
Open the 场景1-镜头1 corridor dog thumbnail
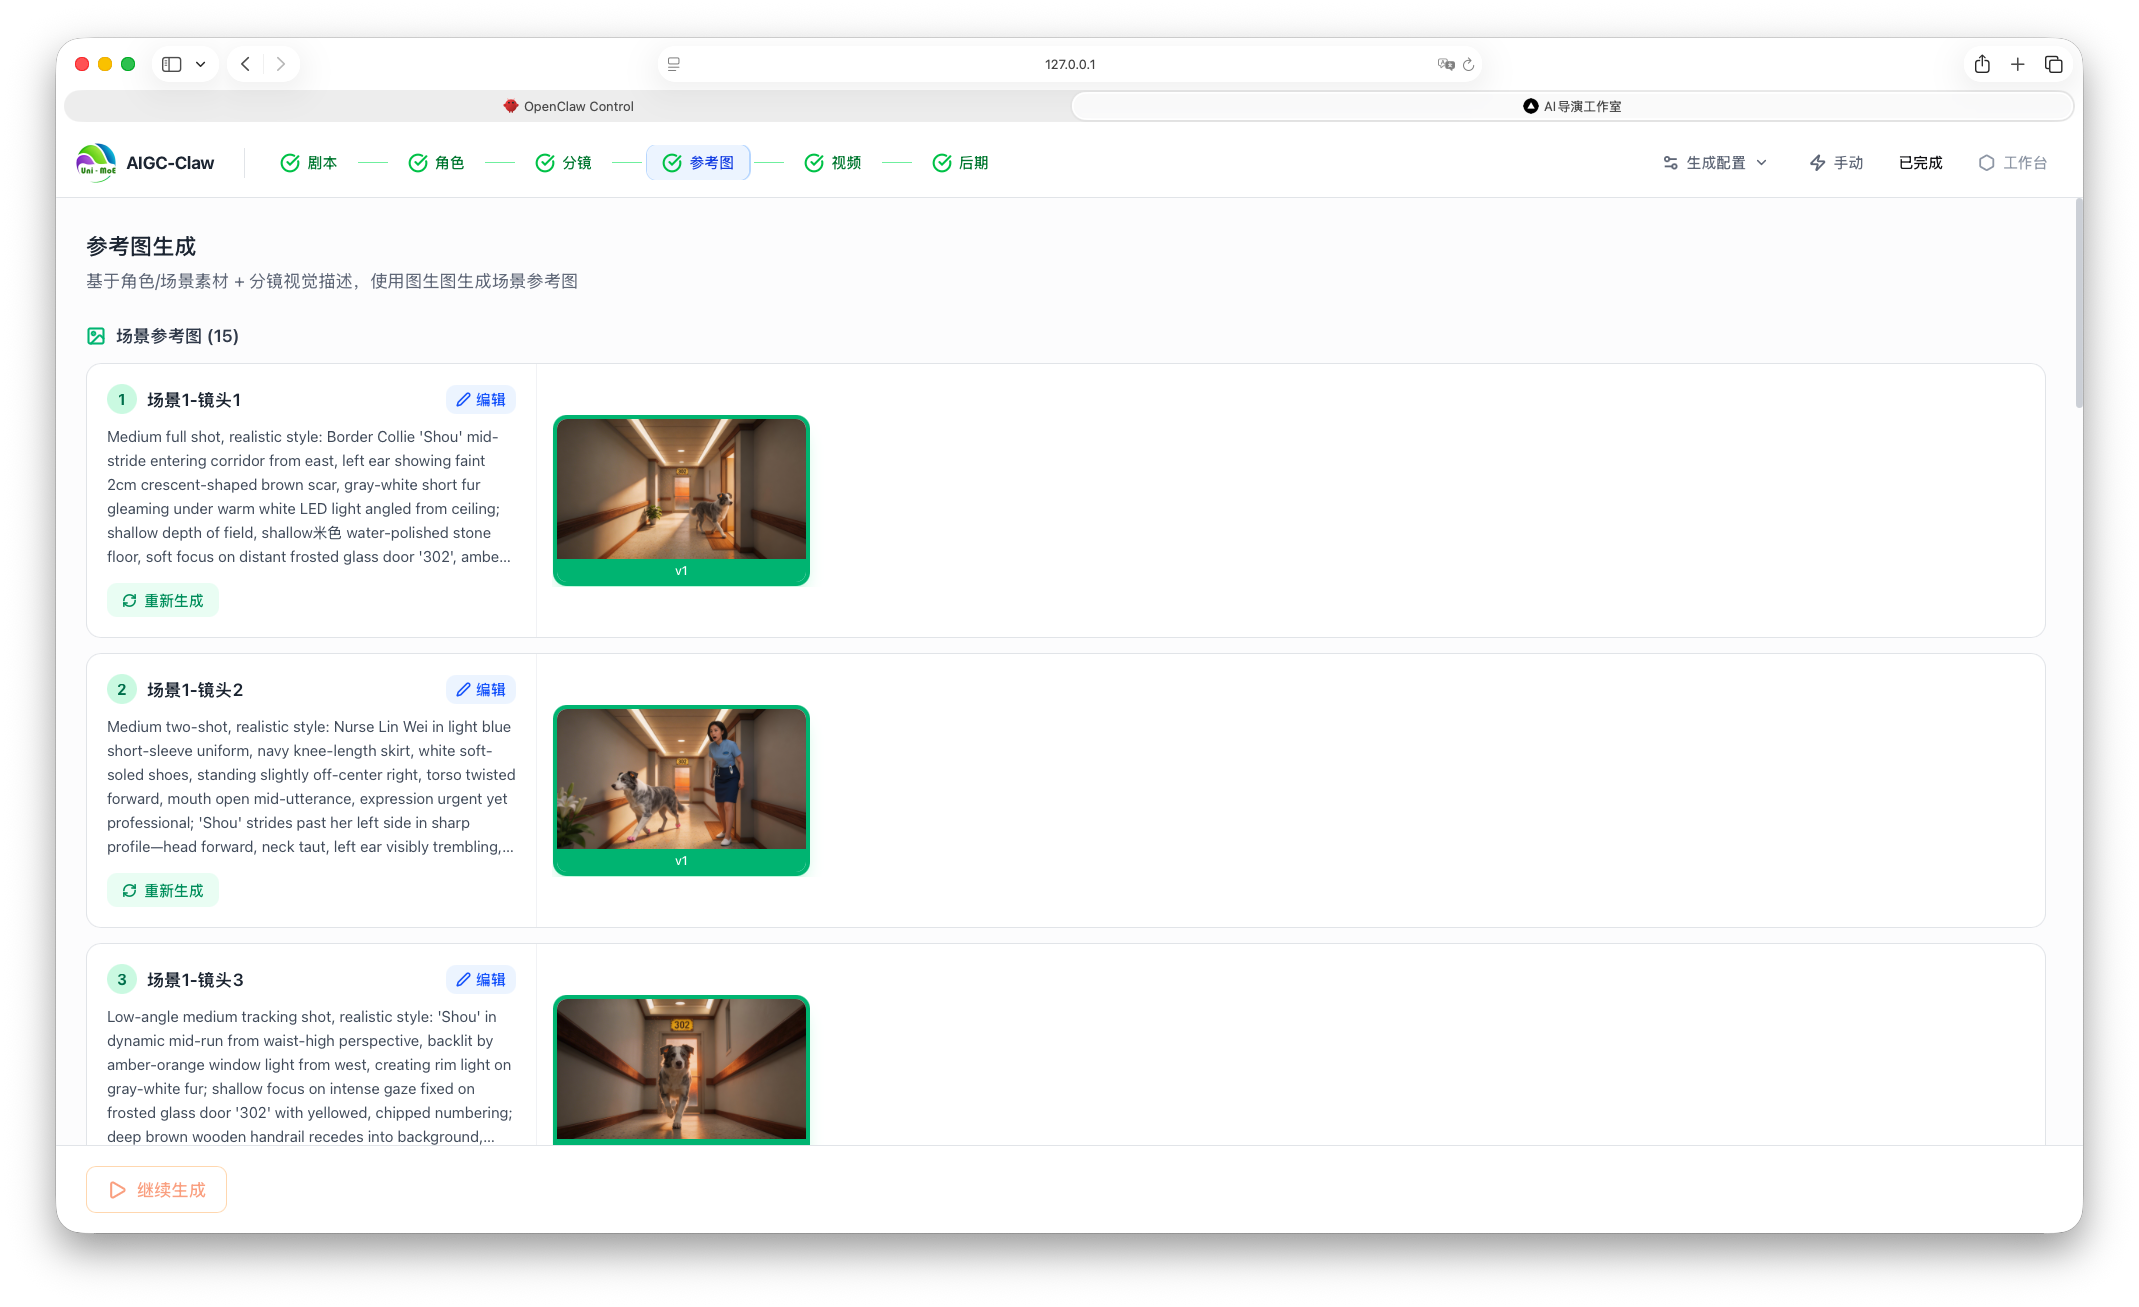(681, 490)
